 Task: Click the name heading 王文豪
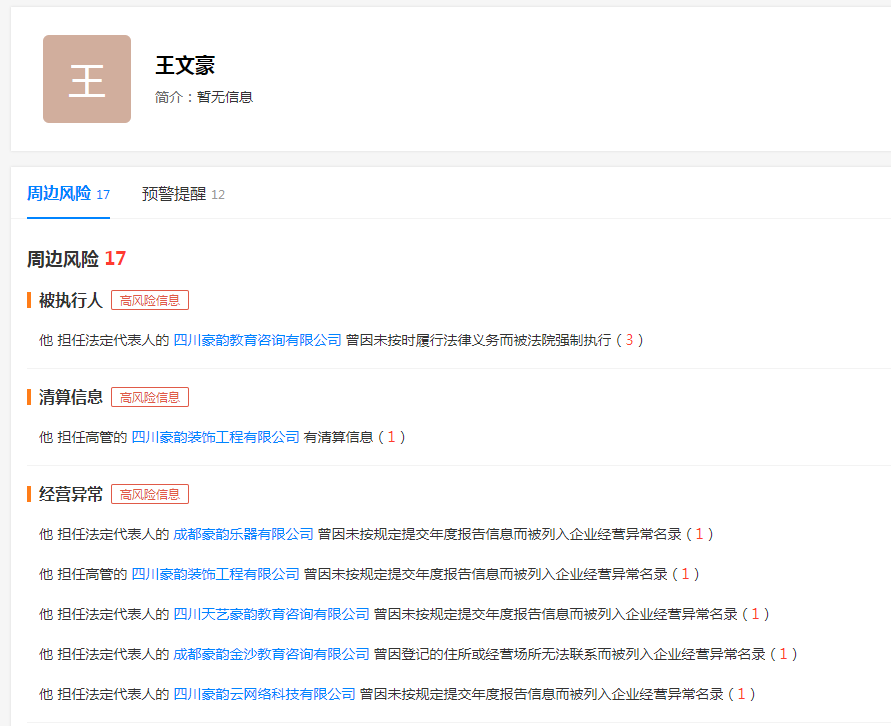tap(185, 65)
